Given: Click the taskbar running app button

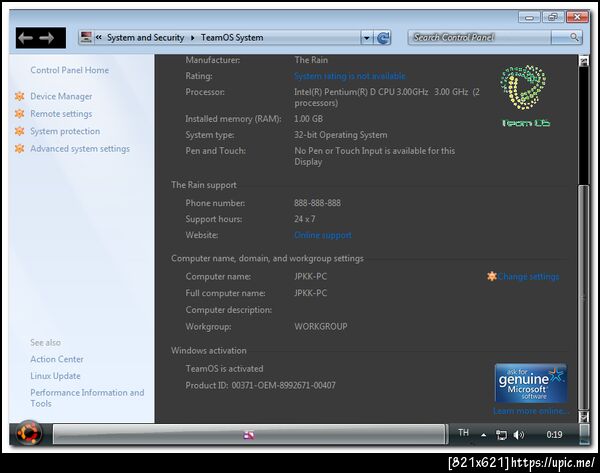Looking at the screenshot, I should click(249, 435).
